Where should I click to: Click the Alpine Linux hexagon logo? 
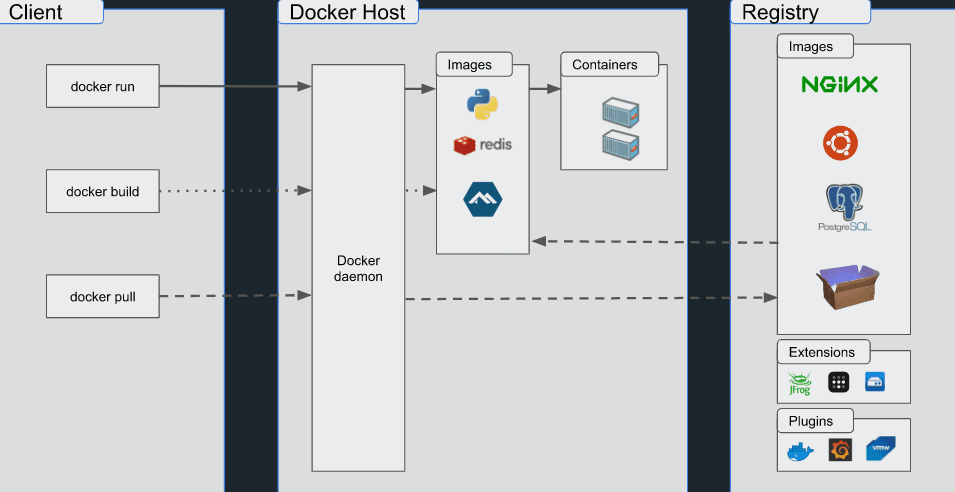tap(482, 198)
